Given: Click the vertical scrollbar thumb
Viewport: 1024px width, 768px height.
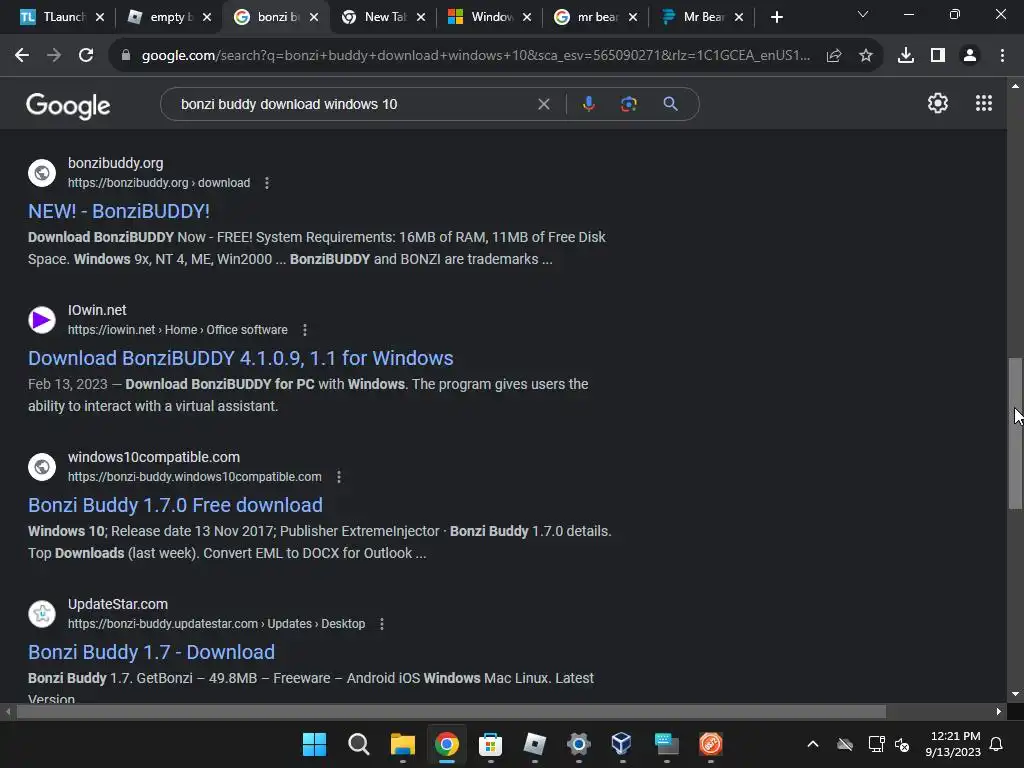Looking at the screenshot, I should [1015, 432].
